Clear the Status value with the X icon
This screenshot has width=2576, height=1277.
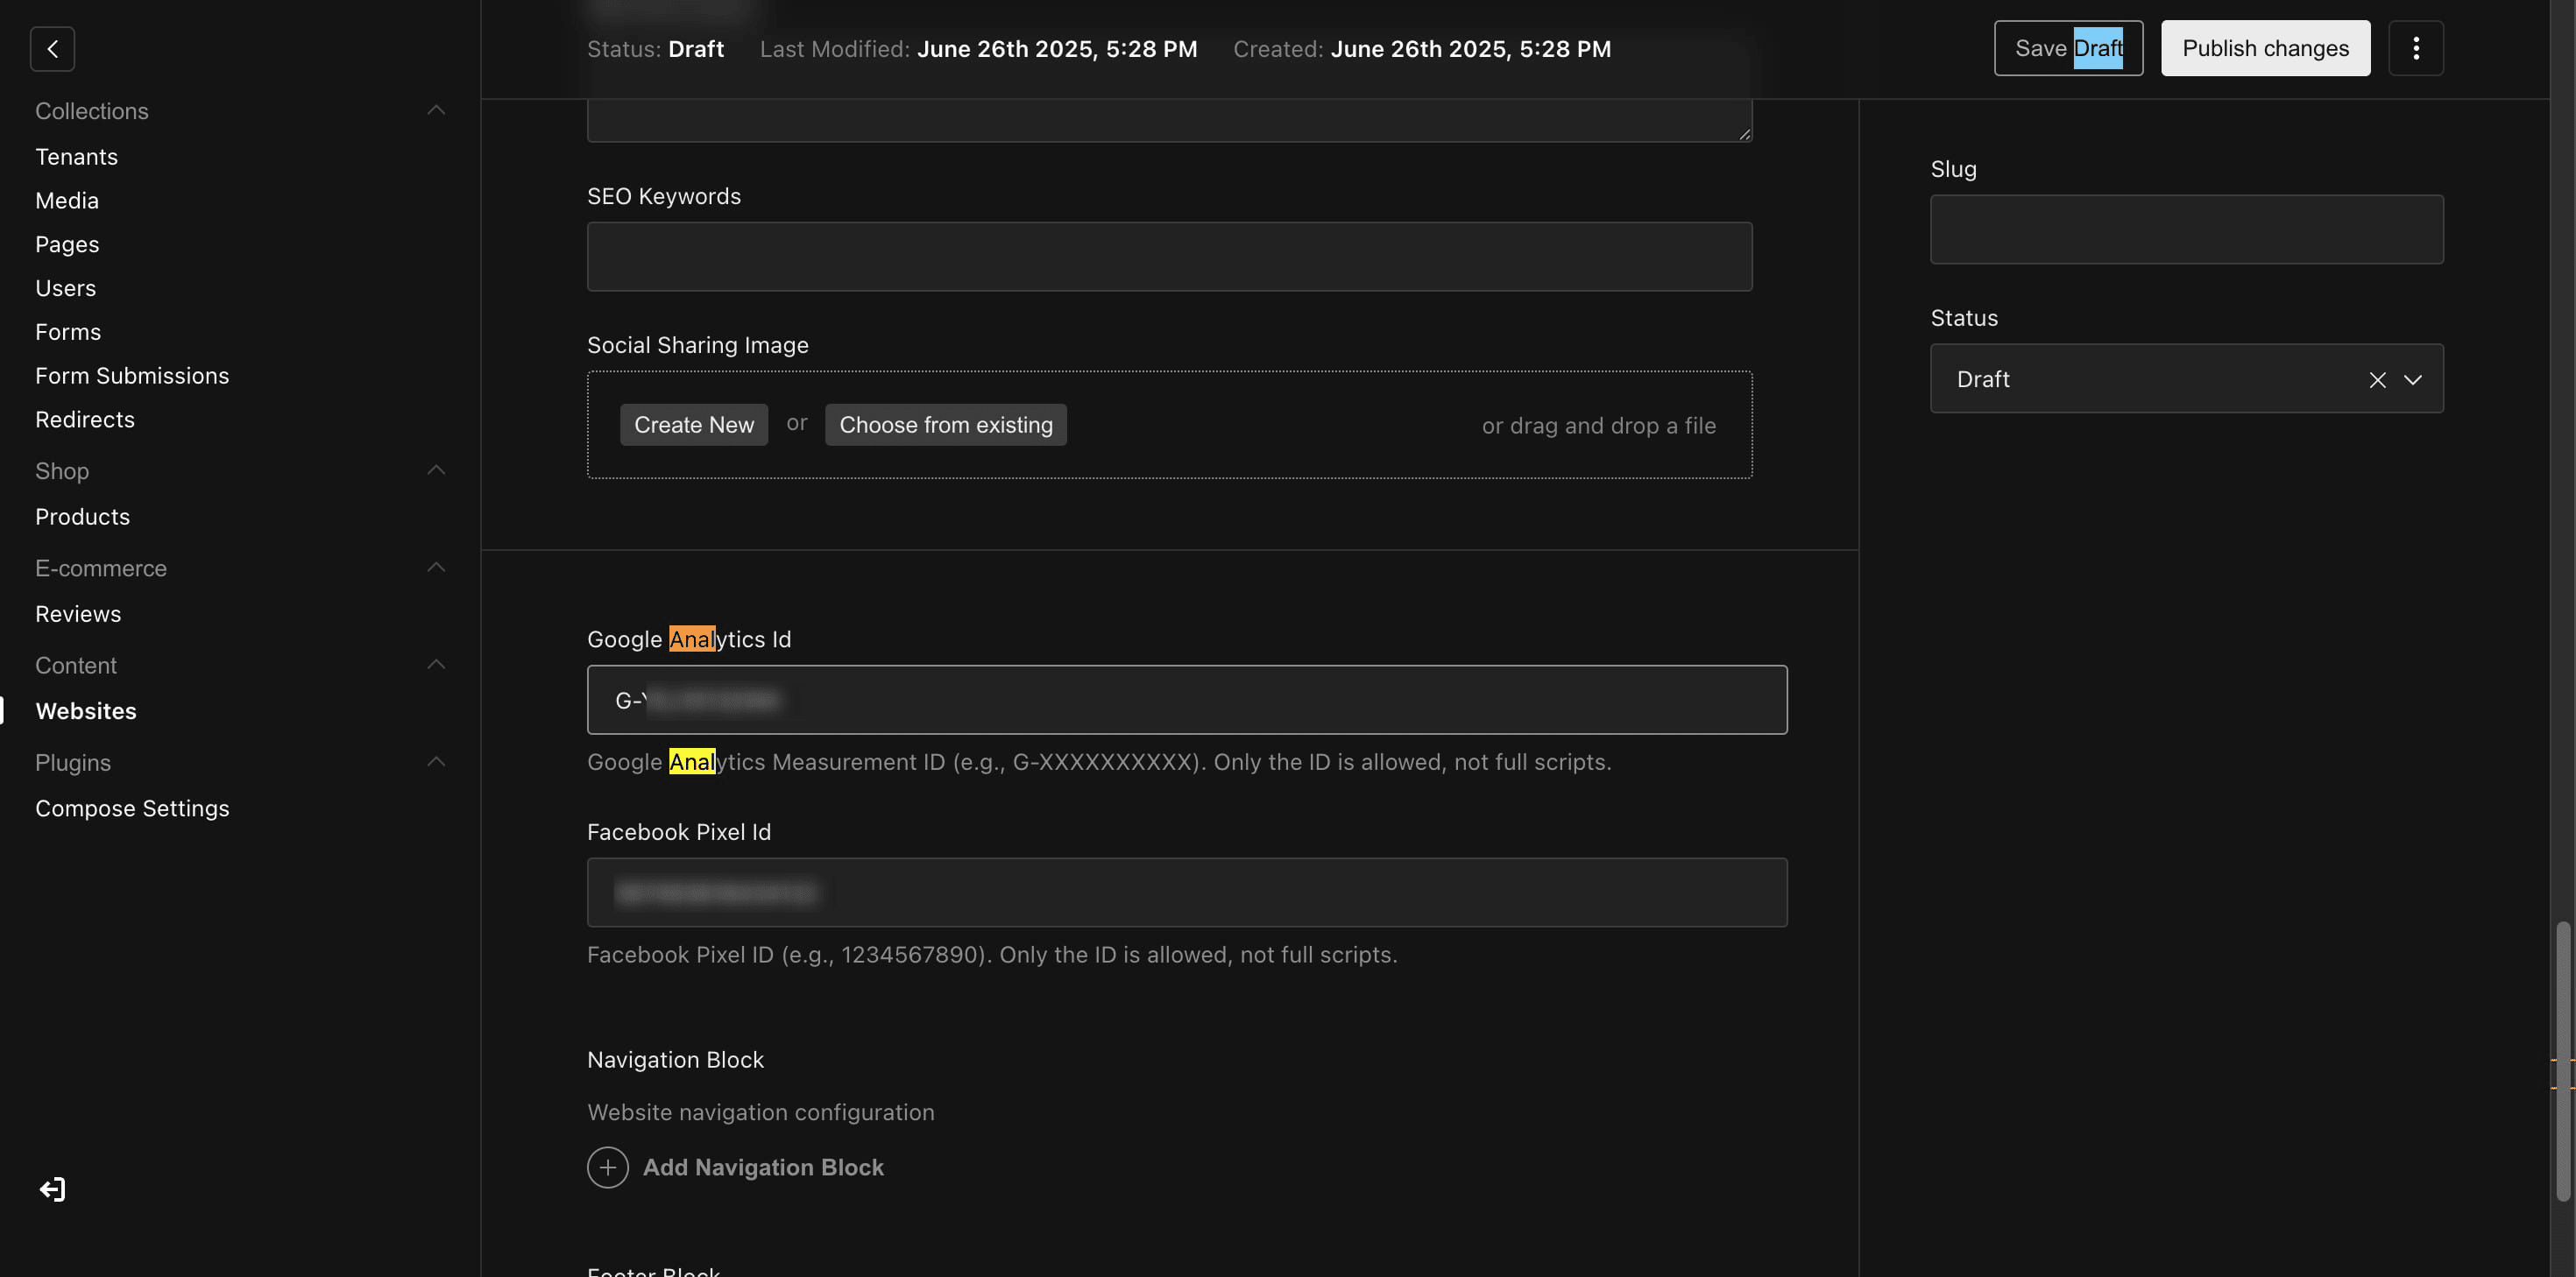(x=2377, y=380)
